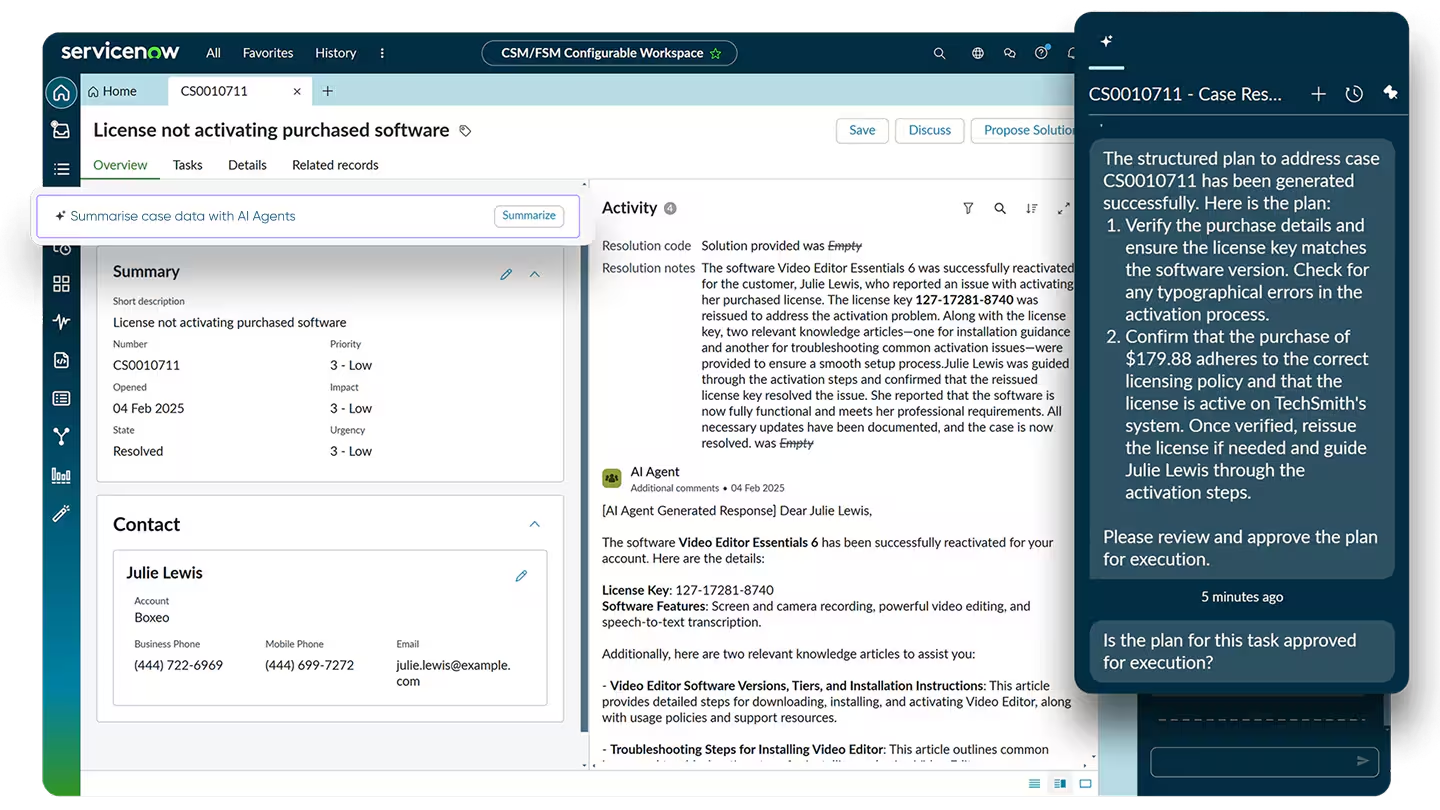1440x810 pixels.
Task: Expand the Activity panel to full screen
Action: point(1063,208)
